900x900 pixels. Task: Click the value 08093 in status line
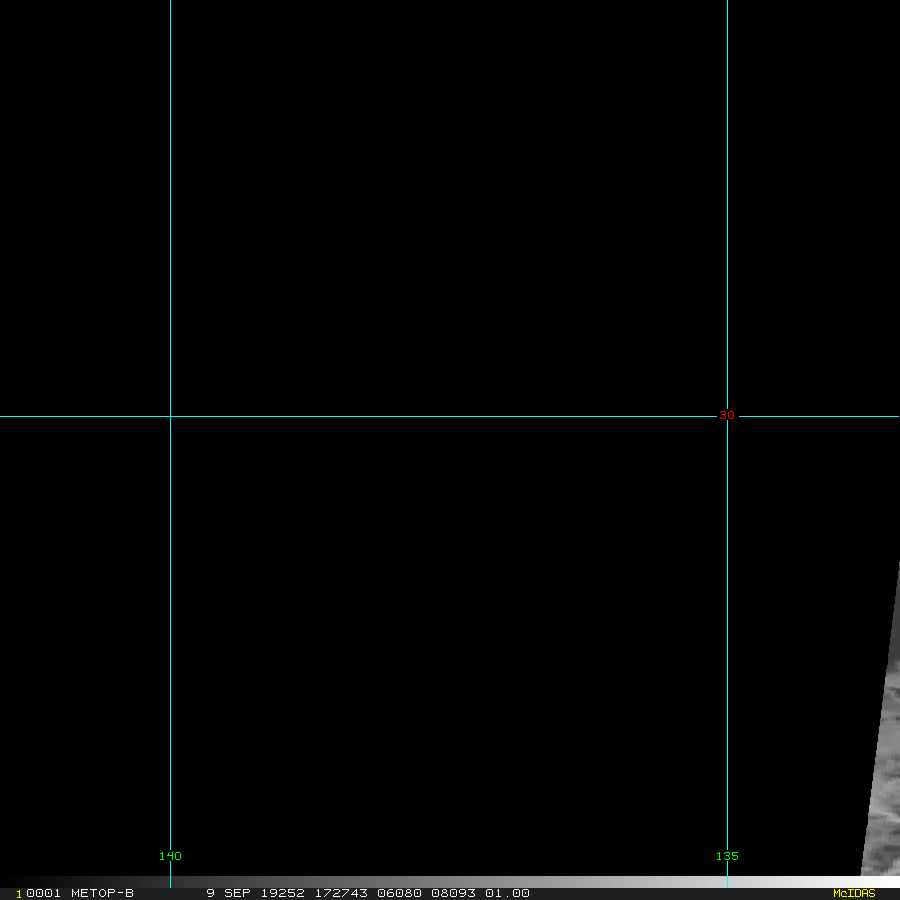point(453,893)
